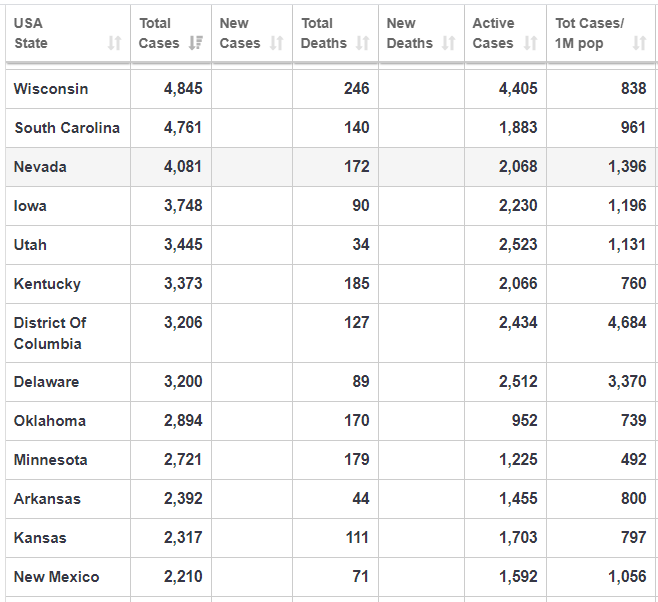
Task: Click Kansas total deaths value 111
Action: pos(356,538)
